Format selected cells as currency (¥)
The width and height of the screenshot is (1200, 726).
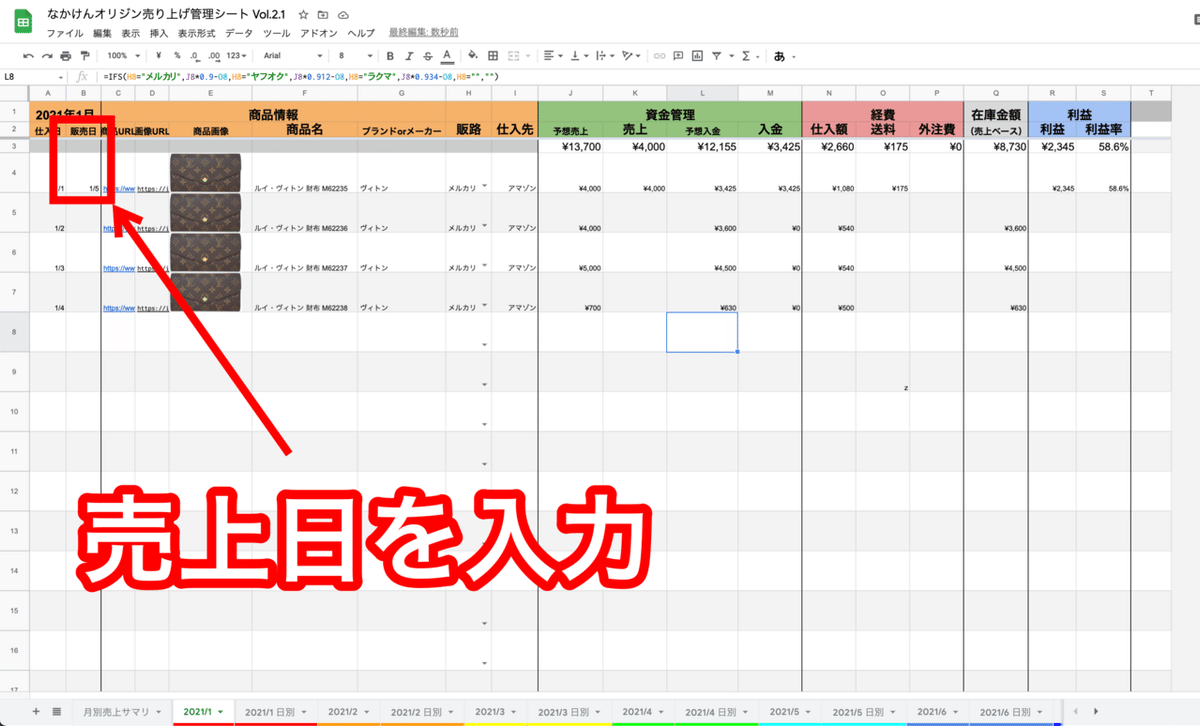point(159,56)
